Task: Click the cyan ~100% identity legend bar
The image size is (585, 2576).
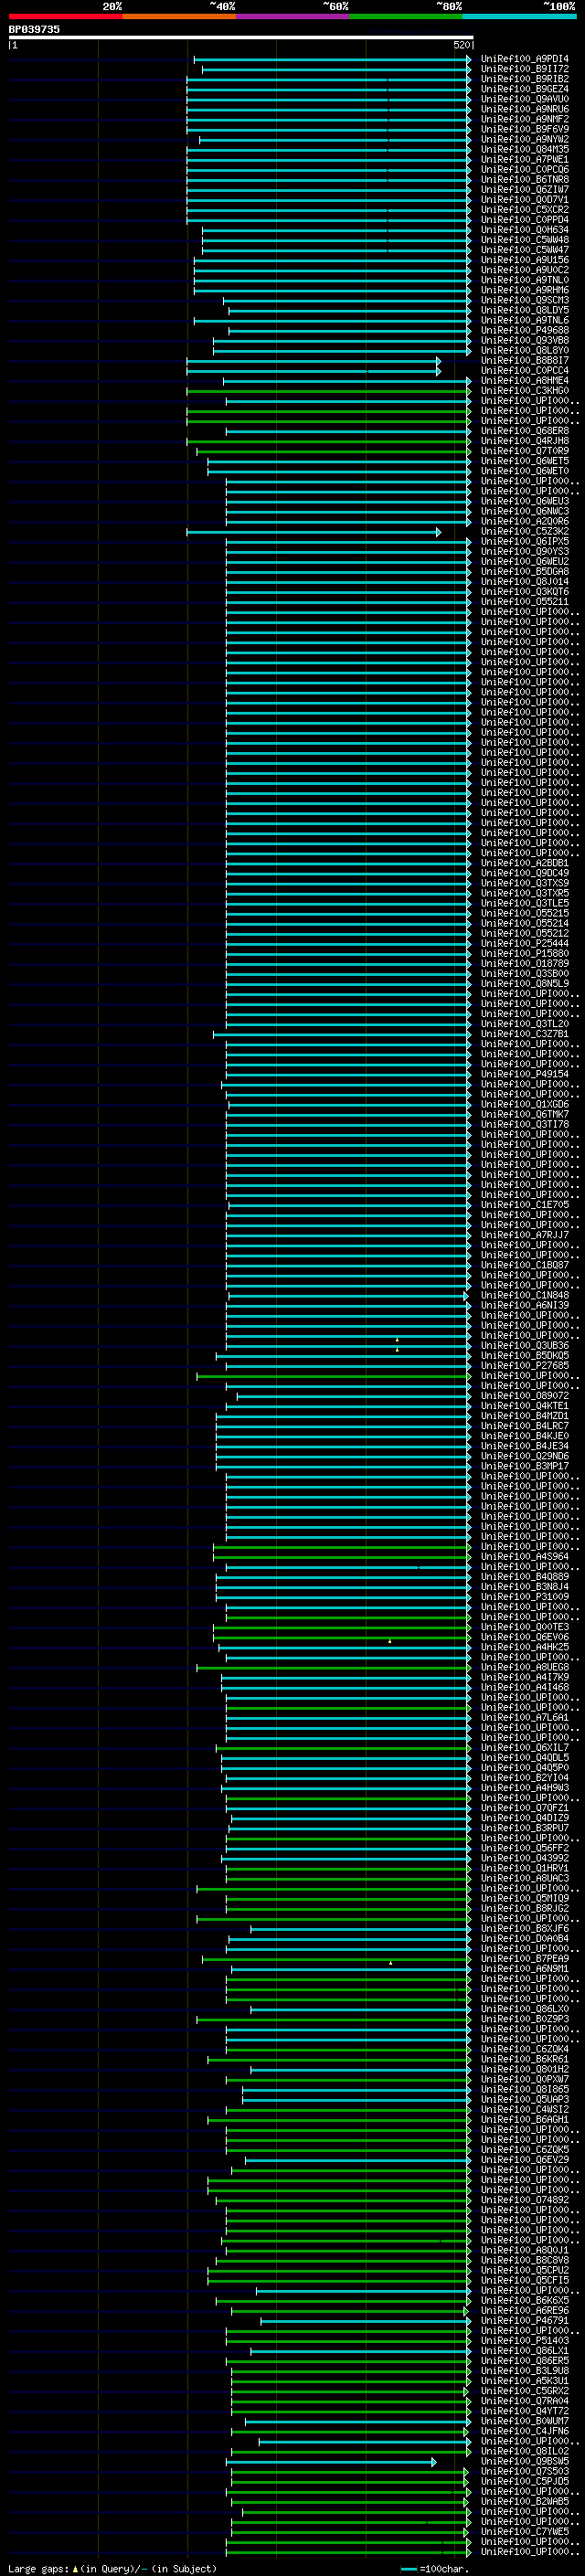Action: click(x=519, y=16)
